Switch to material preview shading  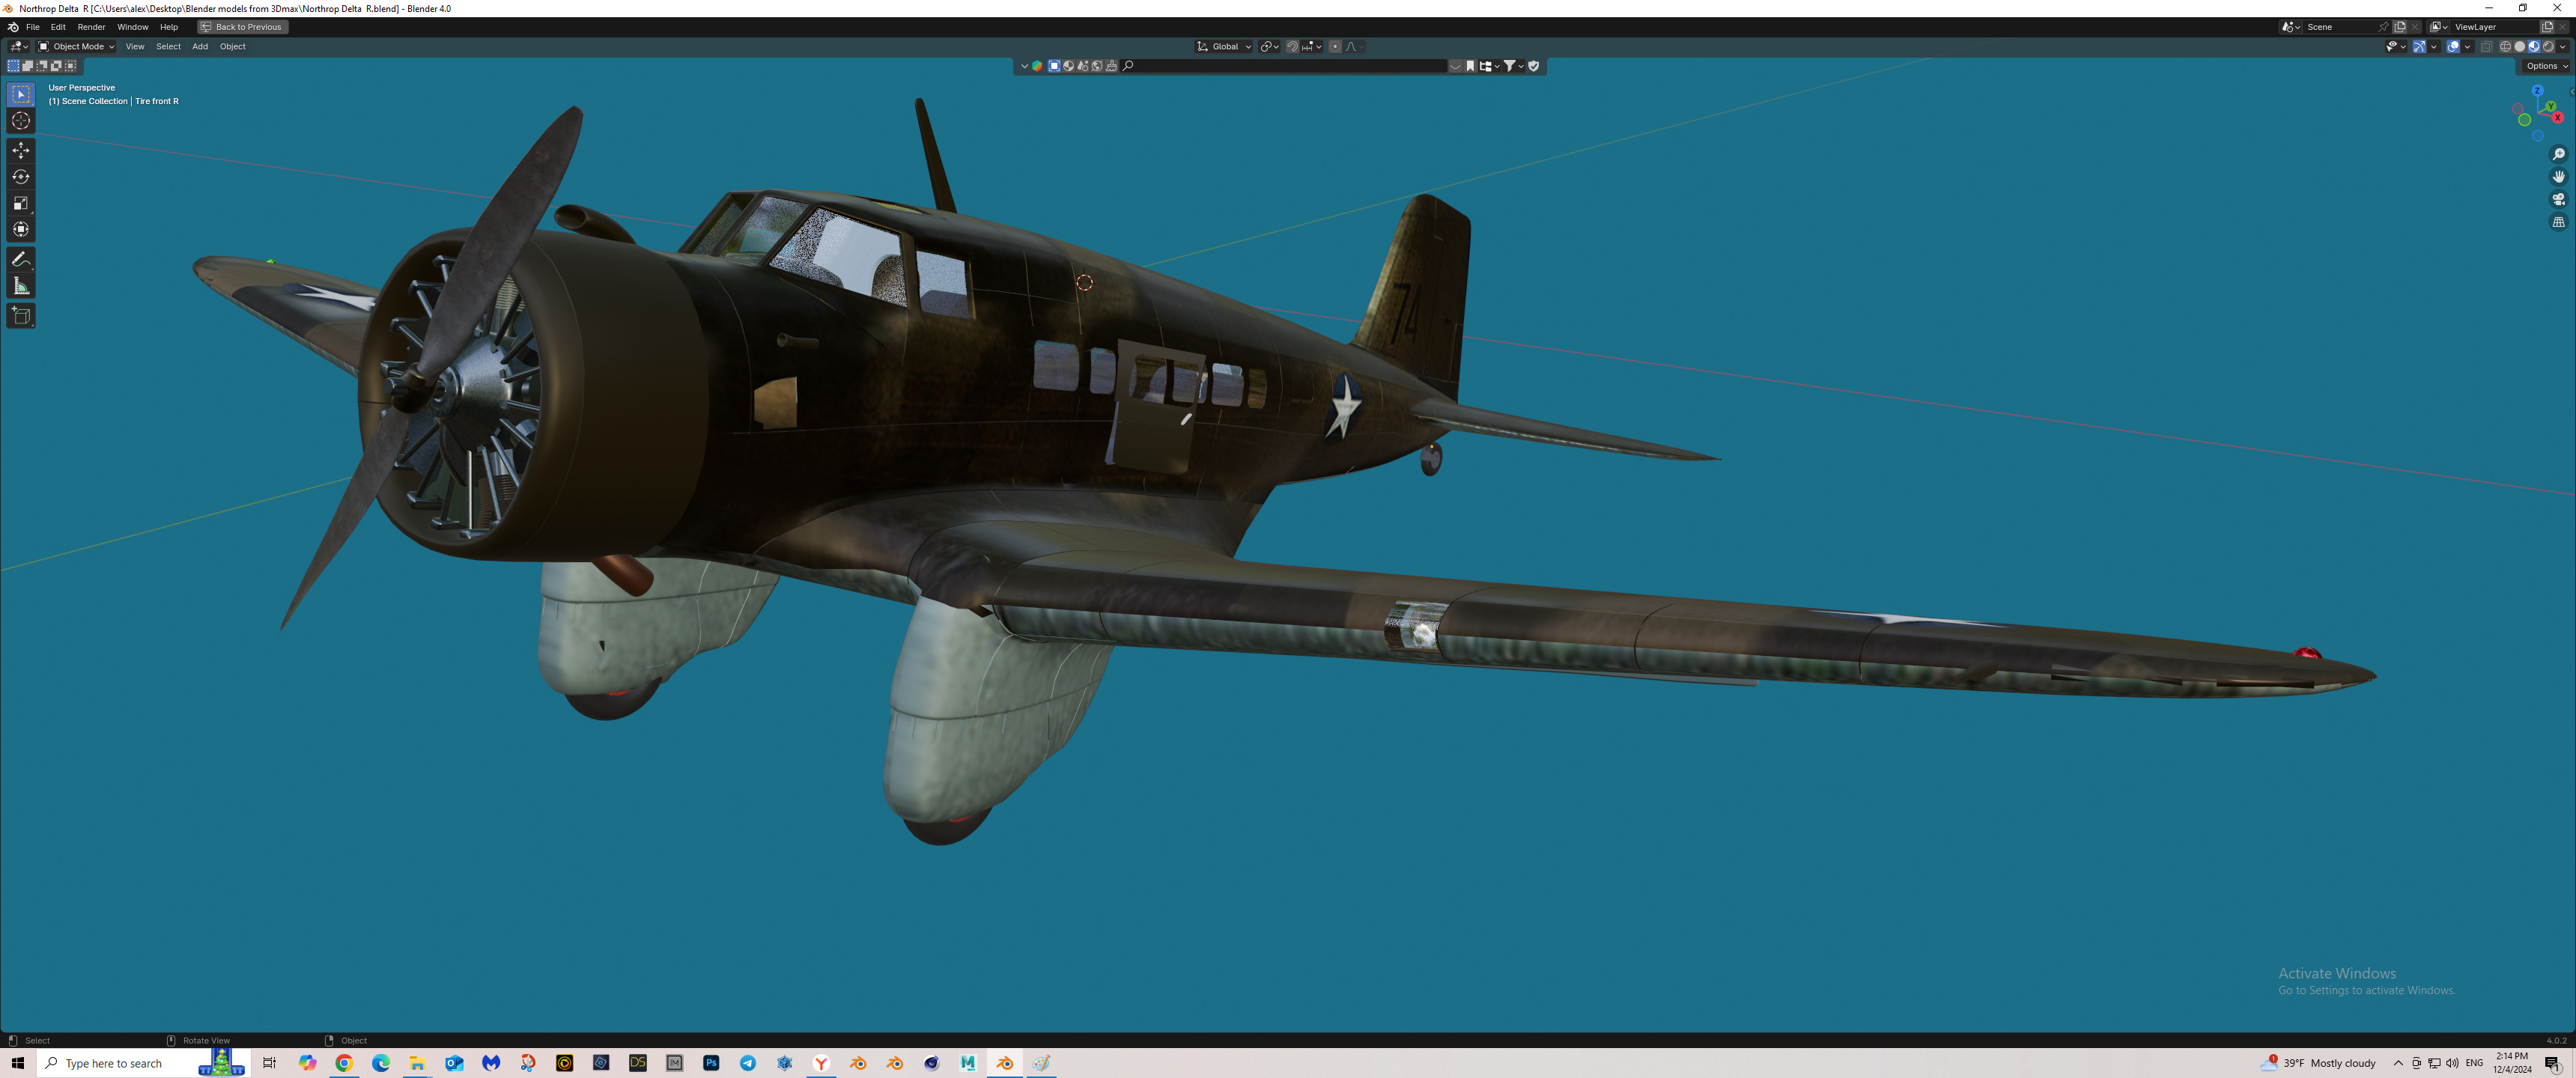point(2533,47)
